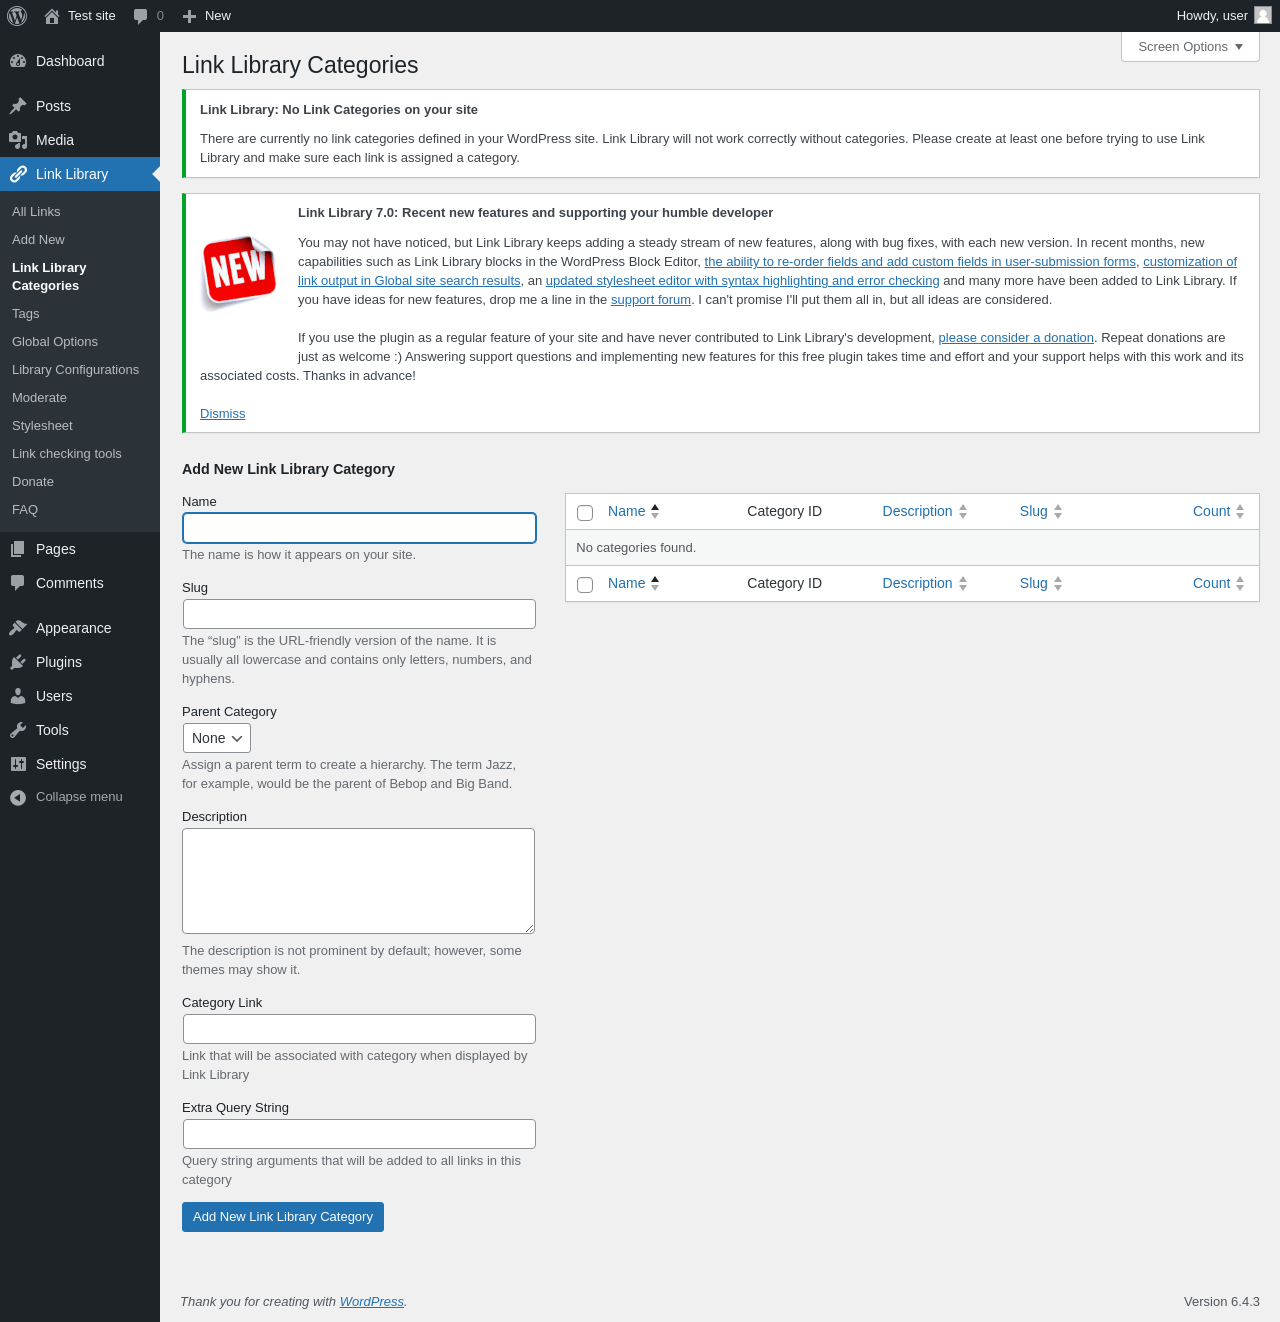Click the Pages icon in sidebar
The height and width of the screenshot is (1322, 1280).
18,549
